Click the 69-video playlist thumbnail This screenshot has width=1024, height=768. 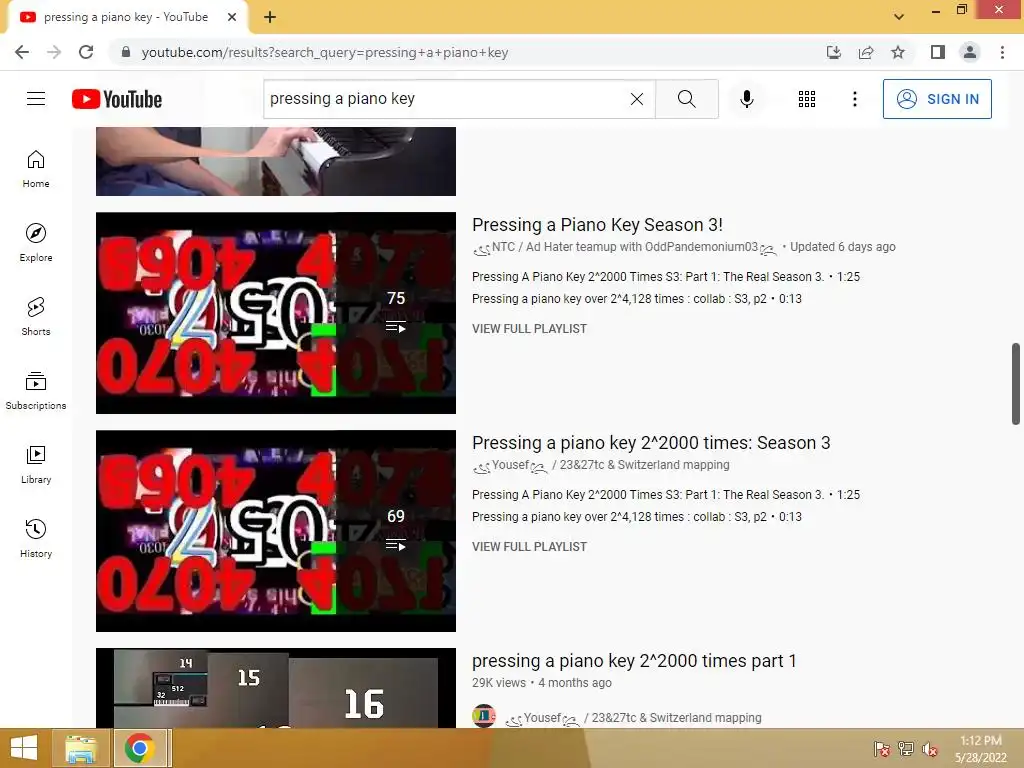[x=276, y=531]
